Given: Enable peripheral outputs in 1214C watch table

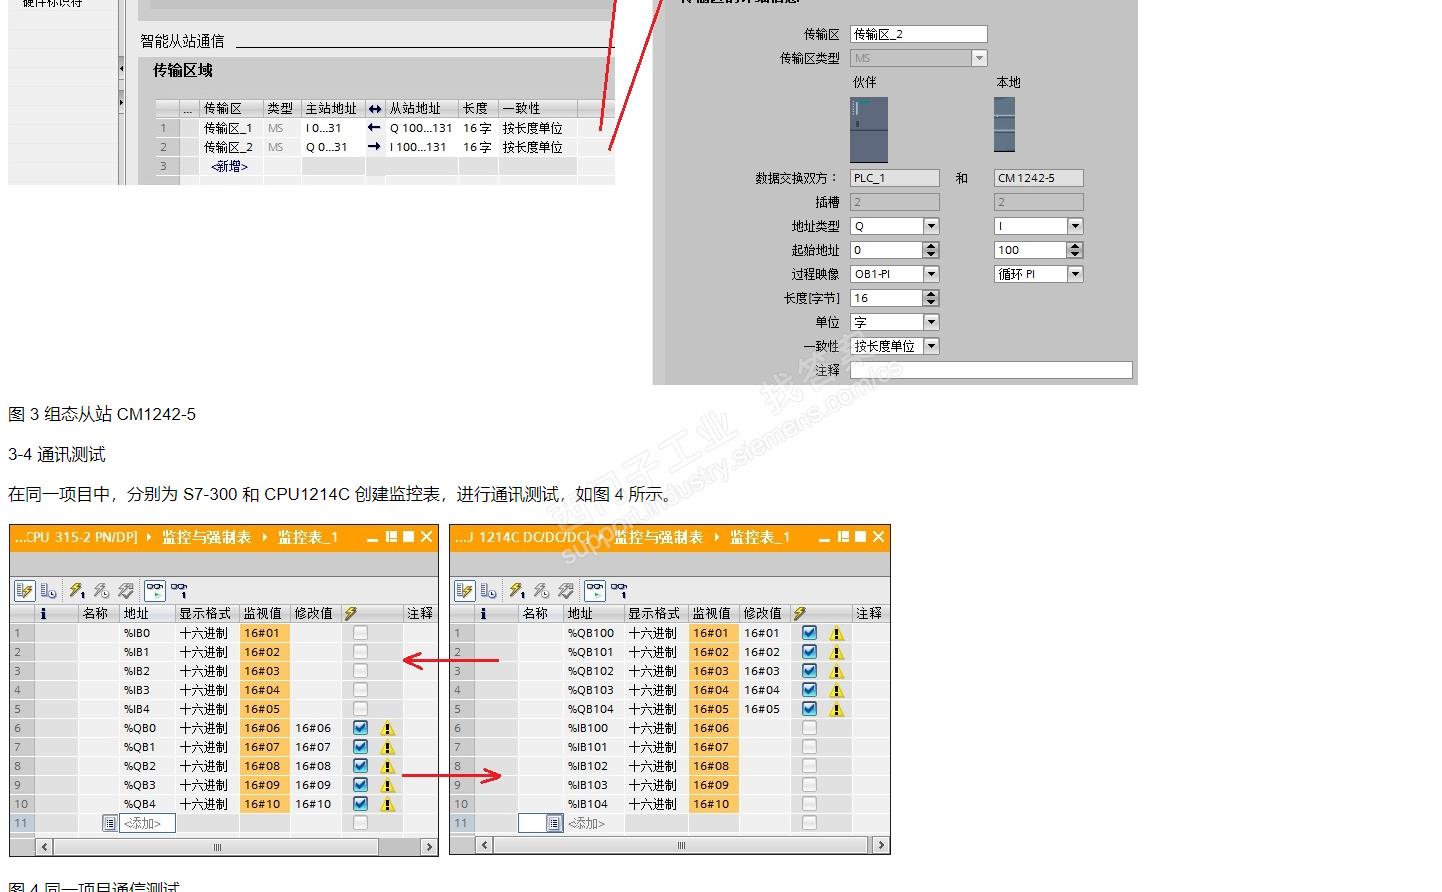Looking at the screenshot, I should (x=565, y=591).
